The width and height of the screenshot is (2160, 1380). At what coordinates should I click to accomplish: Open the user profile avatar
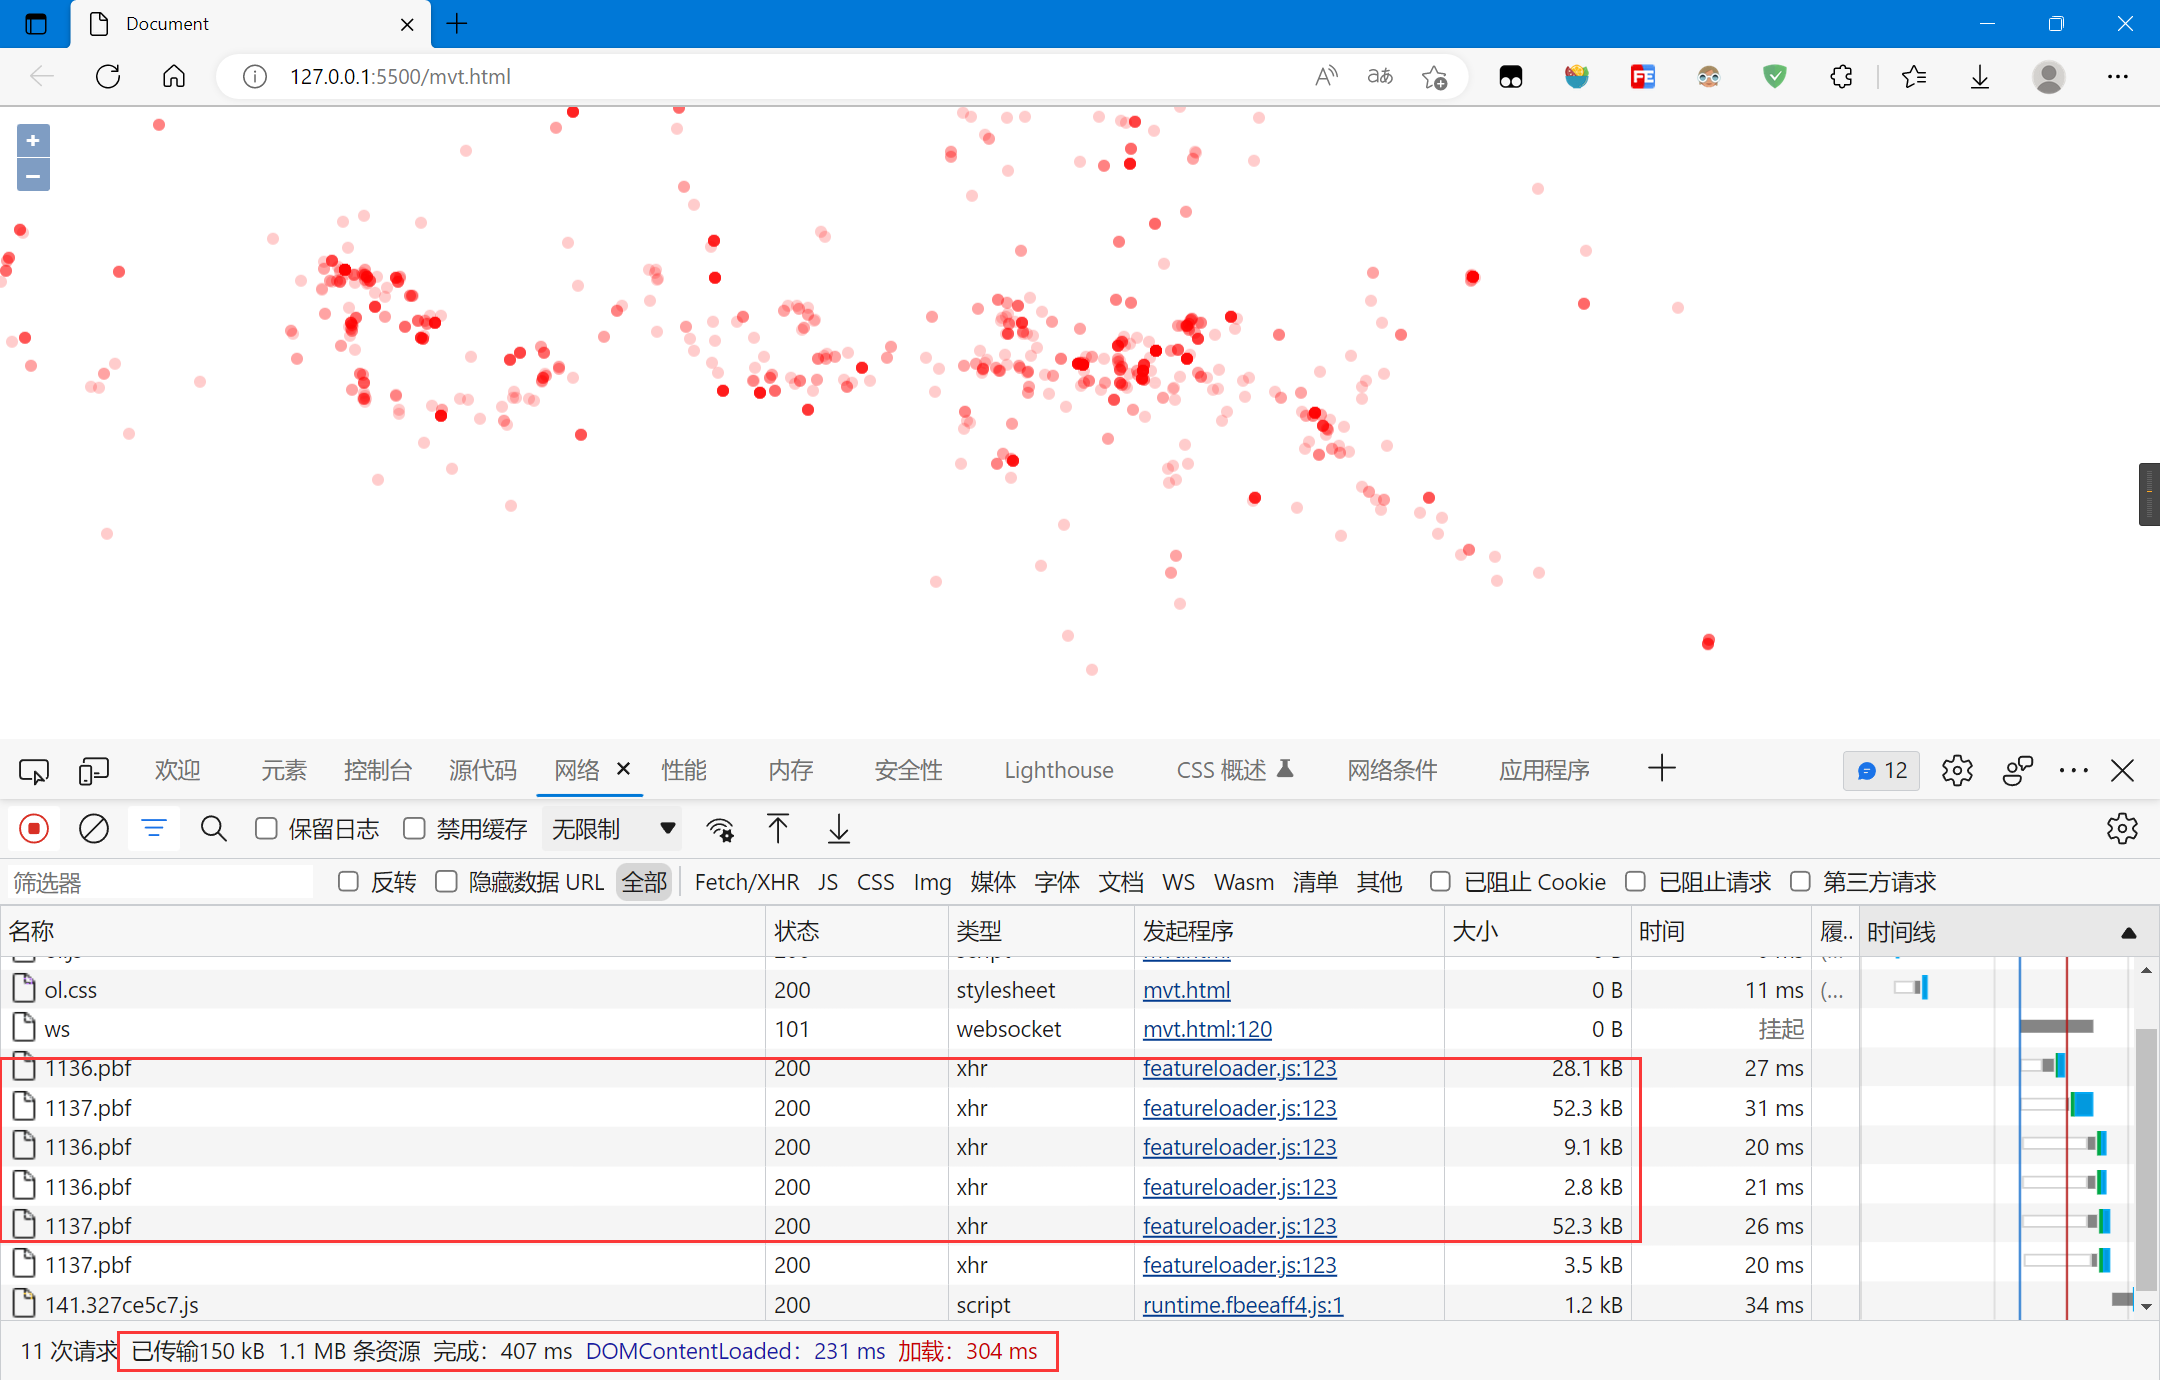[2048, 76]
